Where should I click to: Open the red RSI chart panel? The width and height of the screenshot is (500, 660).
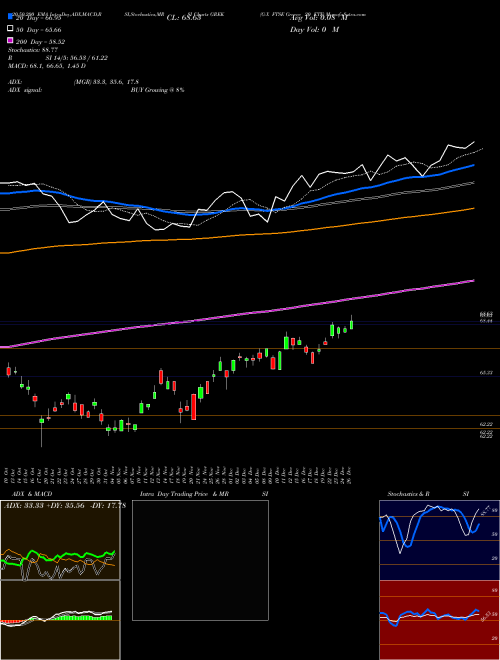click(x=439, y=620)
